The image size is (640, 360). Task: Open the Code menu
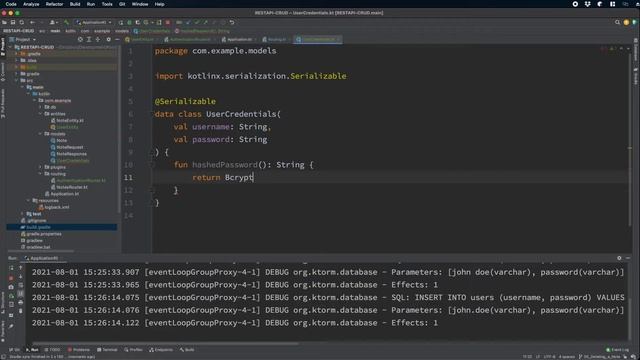[x=11, y=4]
